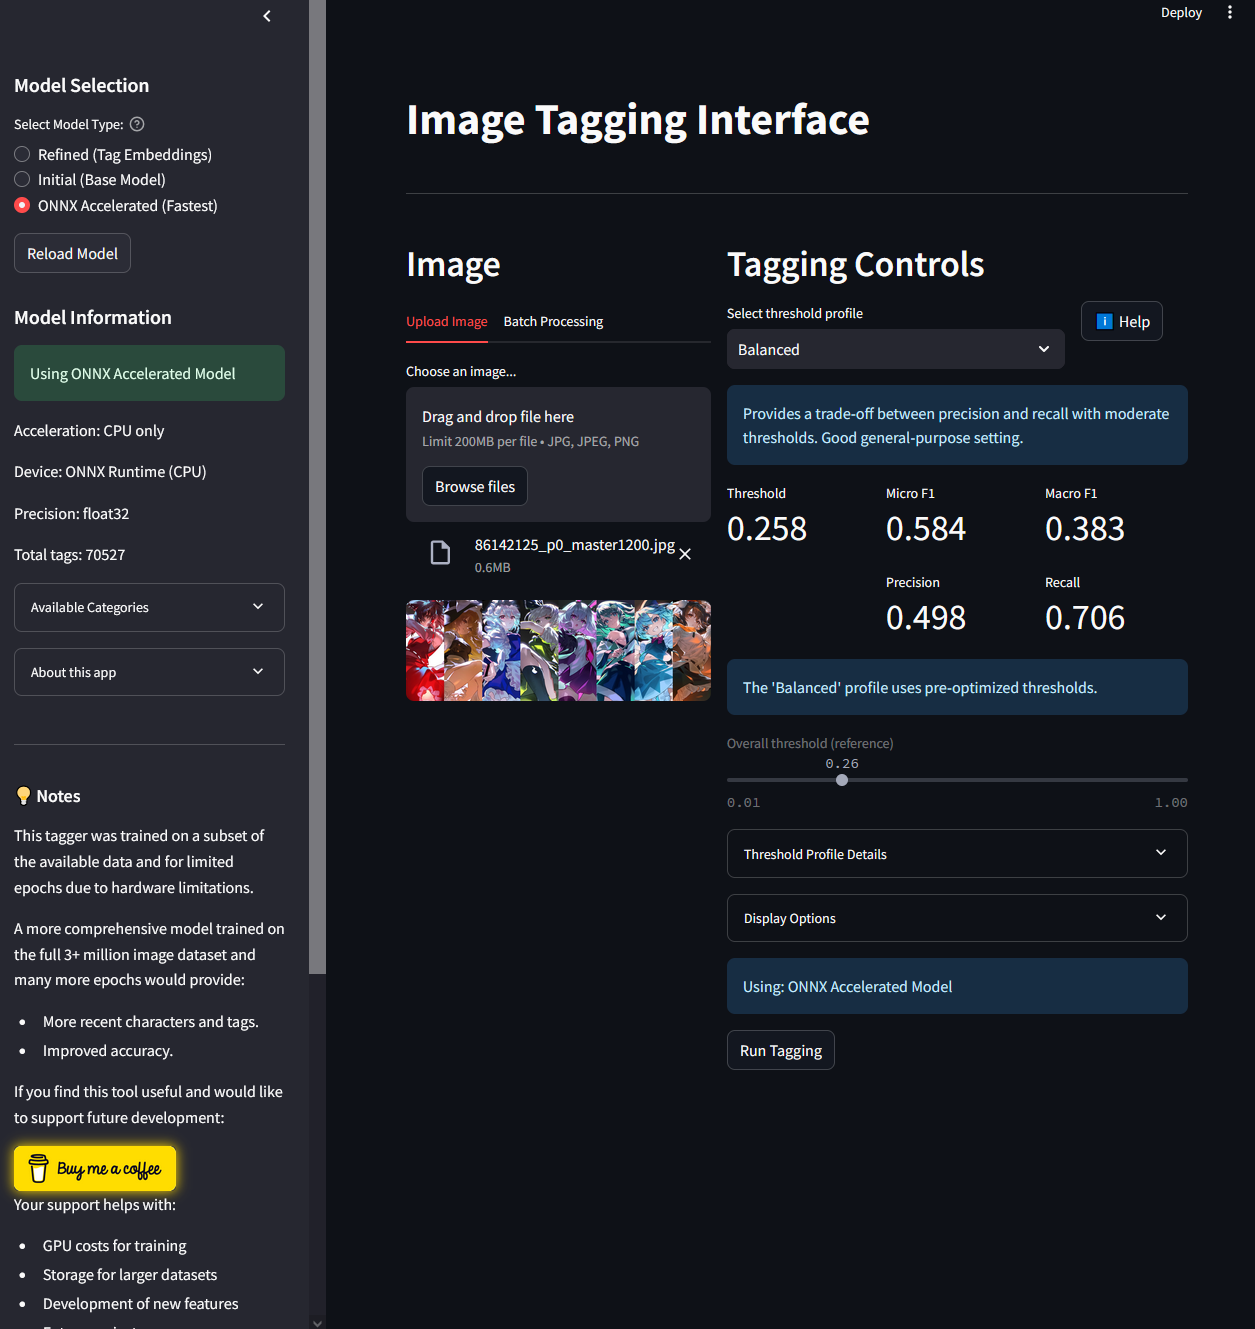This screenshot has width=1255, height=1329.
Task: Click the Run Tagging button
Action: tap(781, 1050)
